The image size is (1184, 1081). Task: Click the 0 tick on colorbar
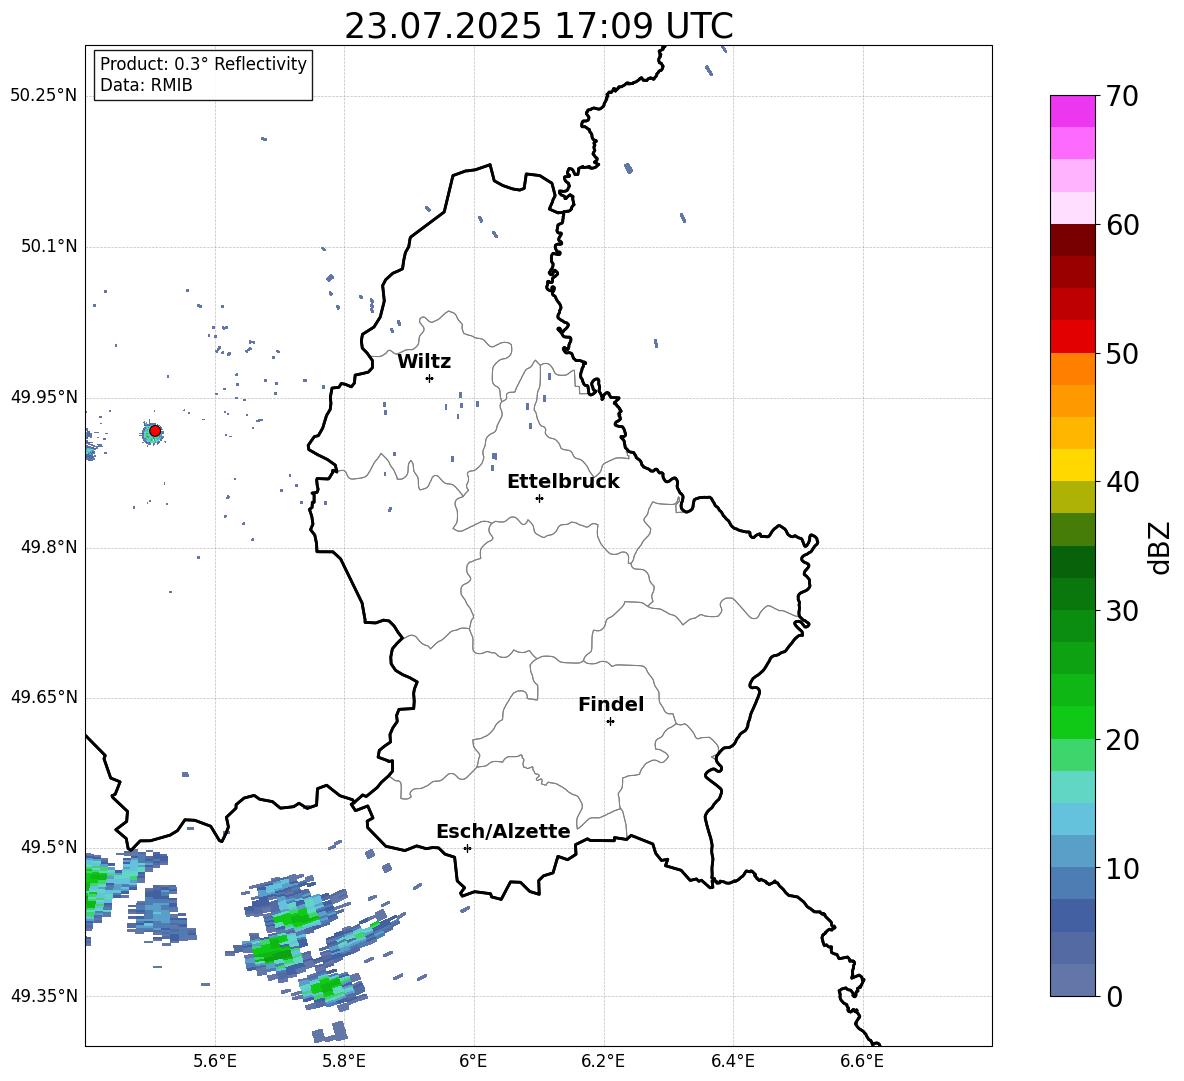(1114, 996)
